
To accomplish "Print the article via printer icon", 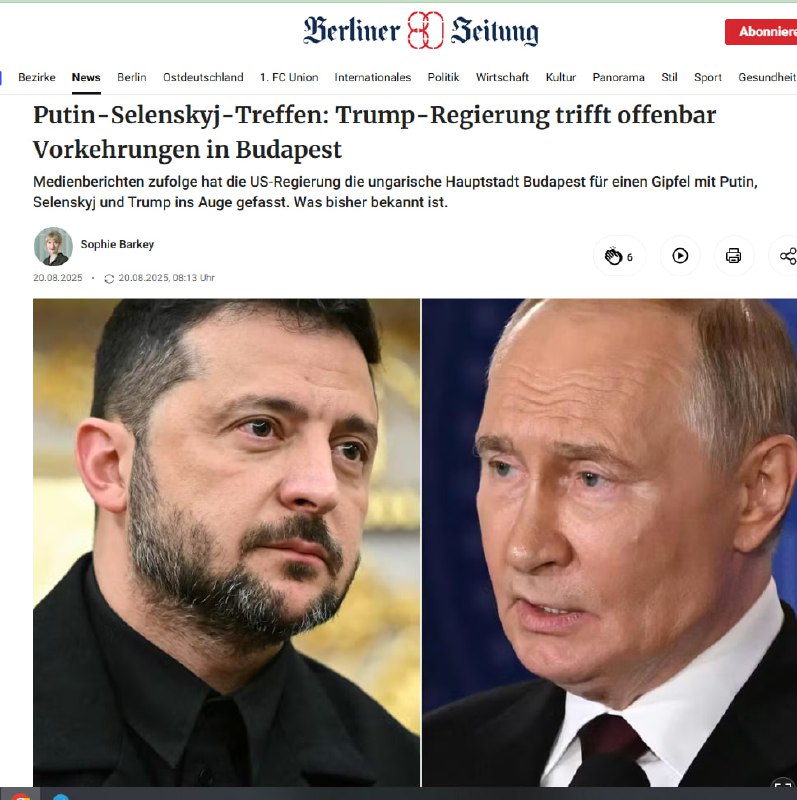I will [x=733, y=256].
